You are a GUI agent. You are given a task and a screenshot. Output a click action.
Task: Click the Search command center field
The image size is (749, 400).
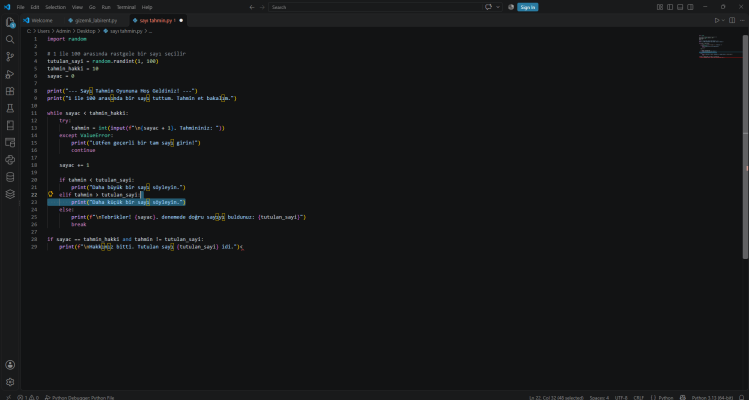(x=375, y=7)
